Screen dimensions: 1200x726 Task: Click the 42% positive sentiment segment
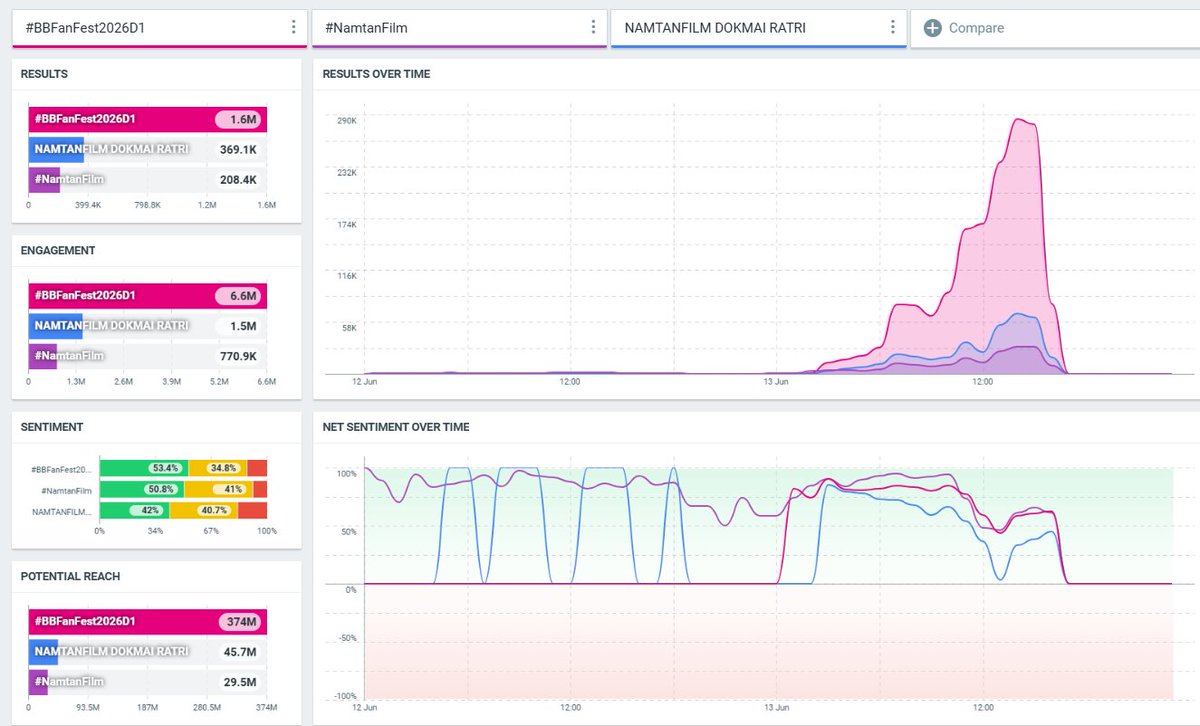[135, 510]
